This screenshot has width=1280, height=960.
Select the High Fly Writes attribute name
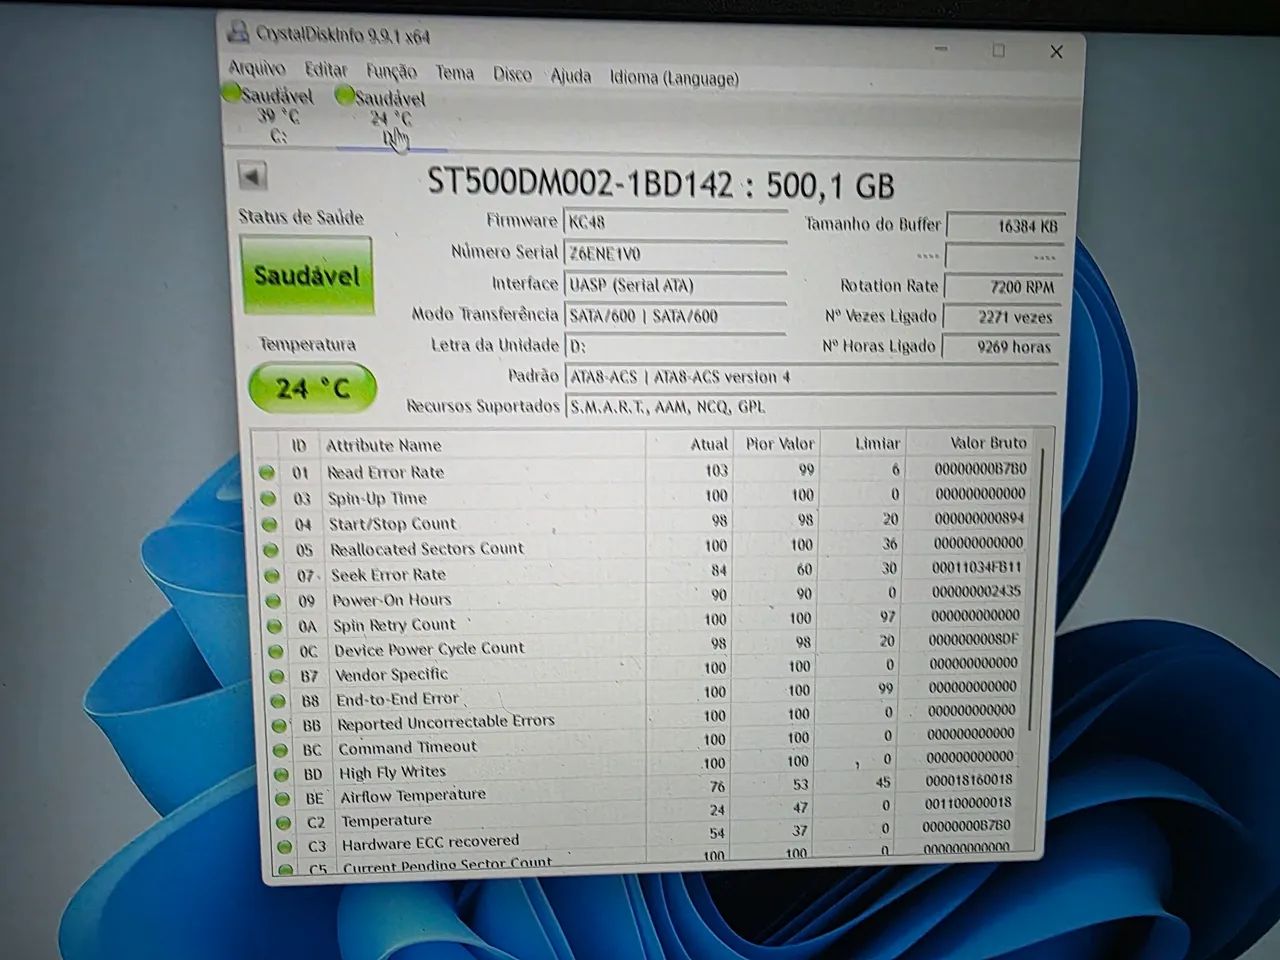pyautogui.click(x=392, y=772)
